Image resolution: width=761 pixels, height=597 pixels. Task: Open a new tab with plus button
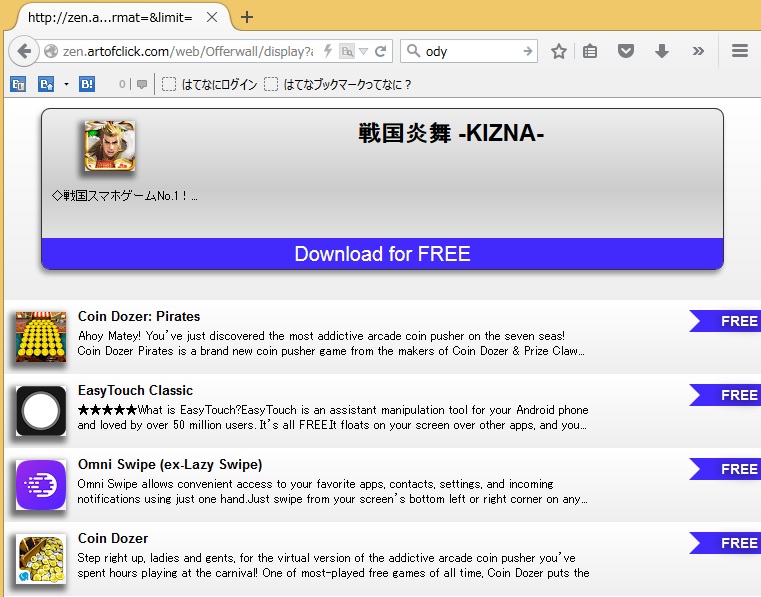coord(247,17)
